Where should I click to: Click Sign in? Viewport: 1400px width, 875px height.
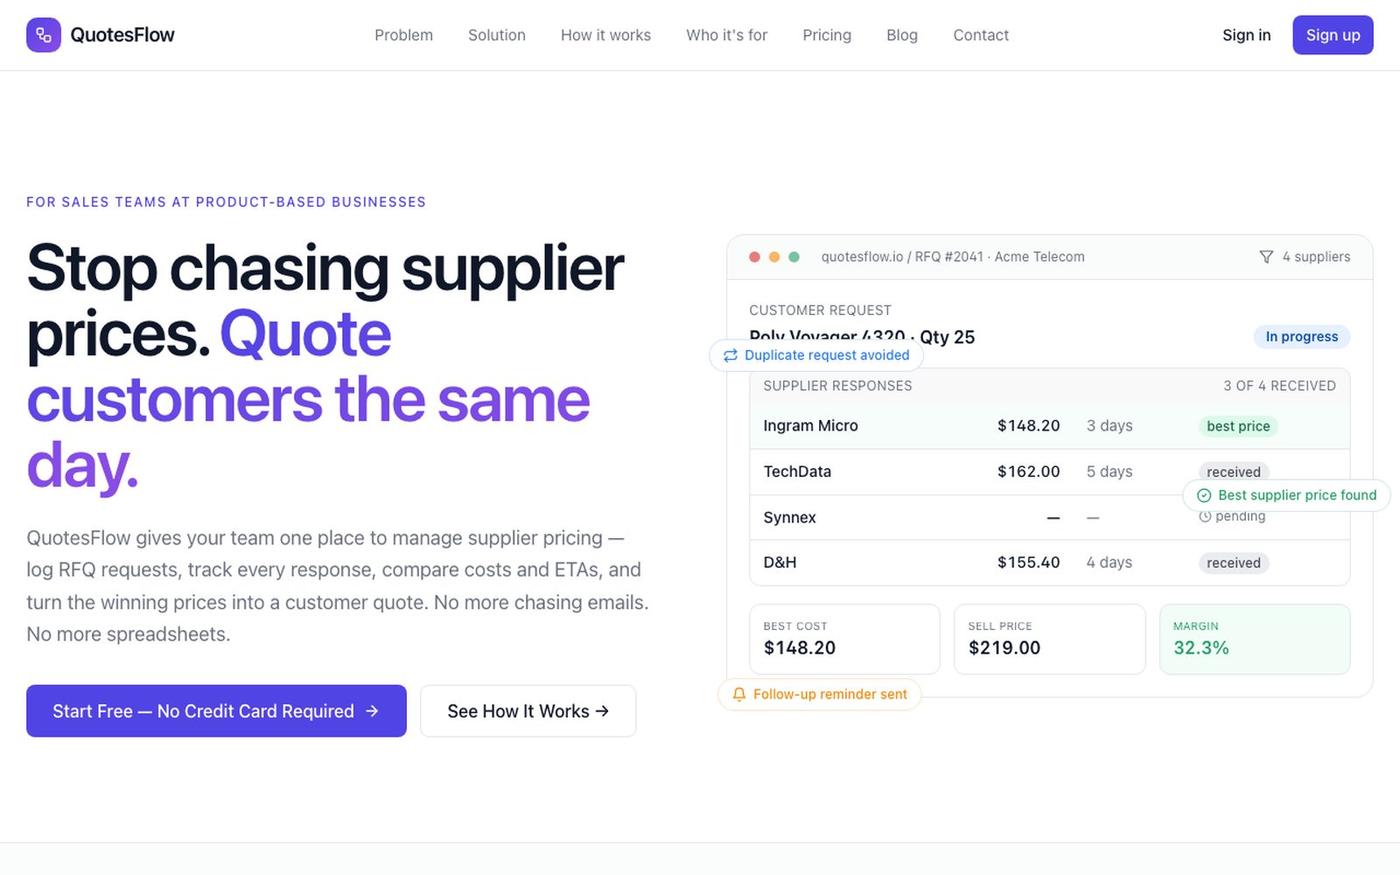[x=1246, y=35]
